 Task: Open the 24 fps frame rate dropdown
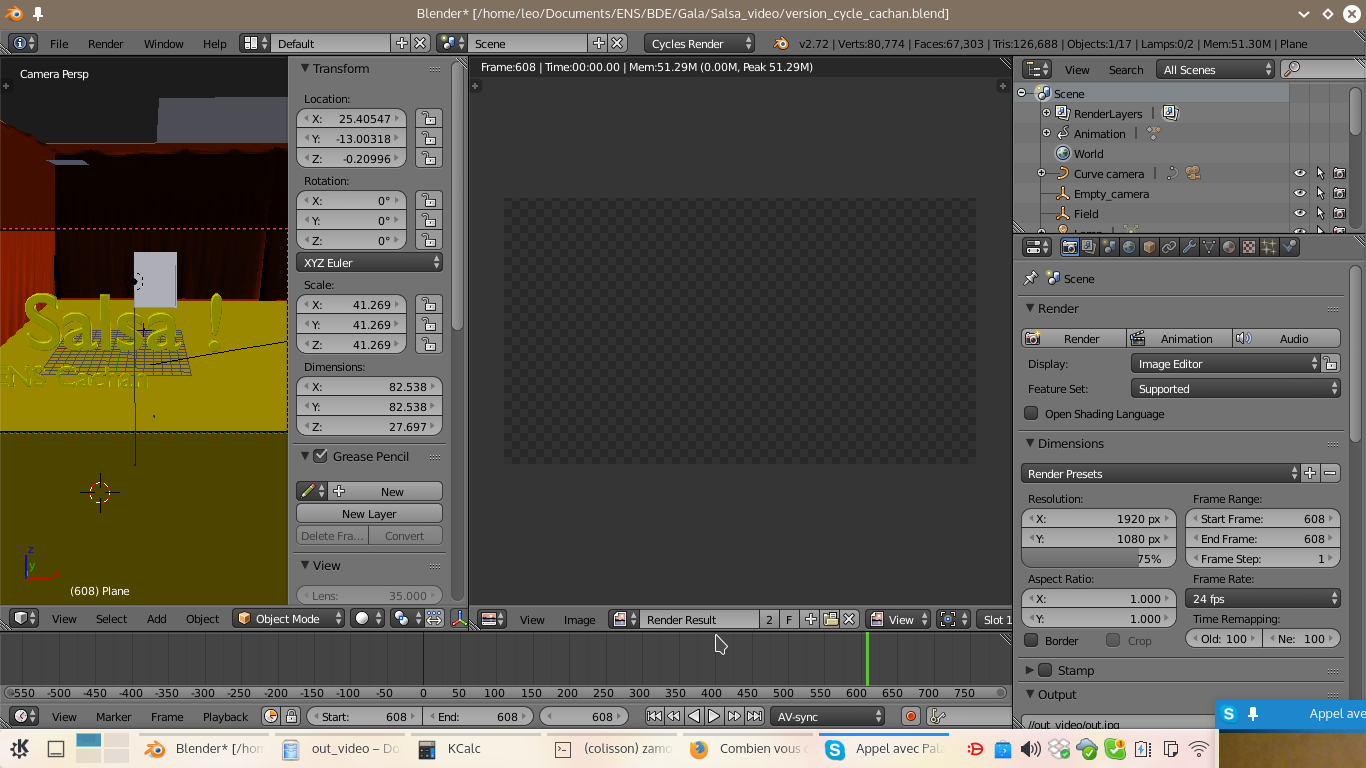(x=1263, y=599)
